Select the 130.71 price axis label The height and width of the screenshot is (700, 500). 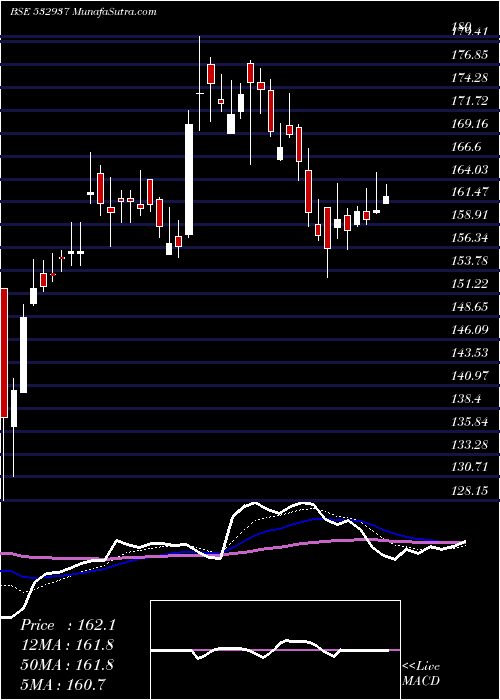click(x=469, y=468)
